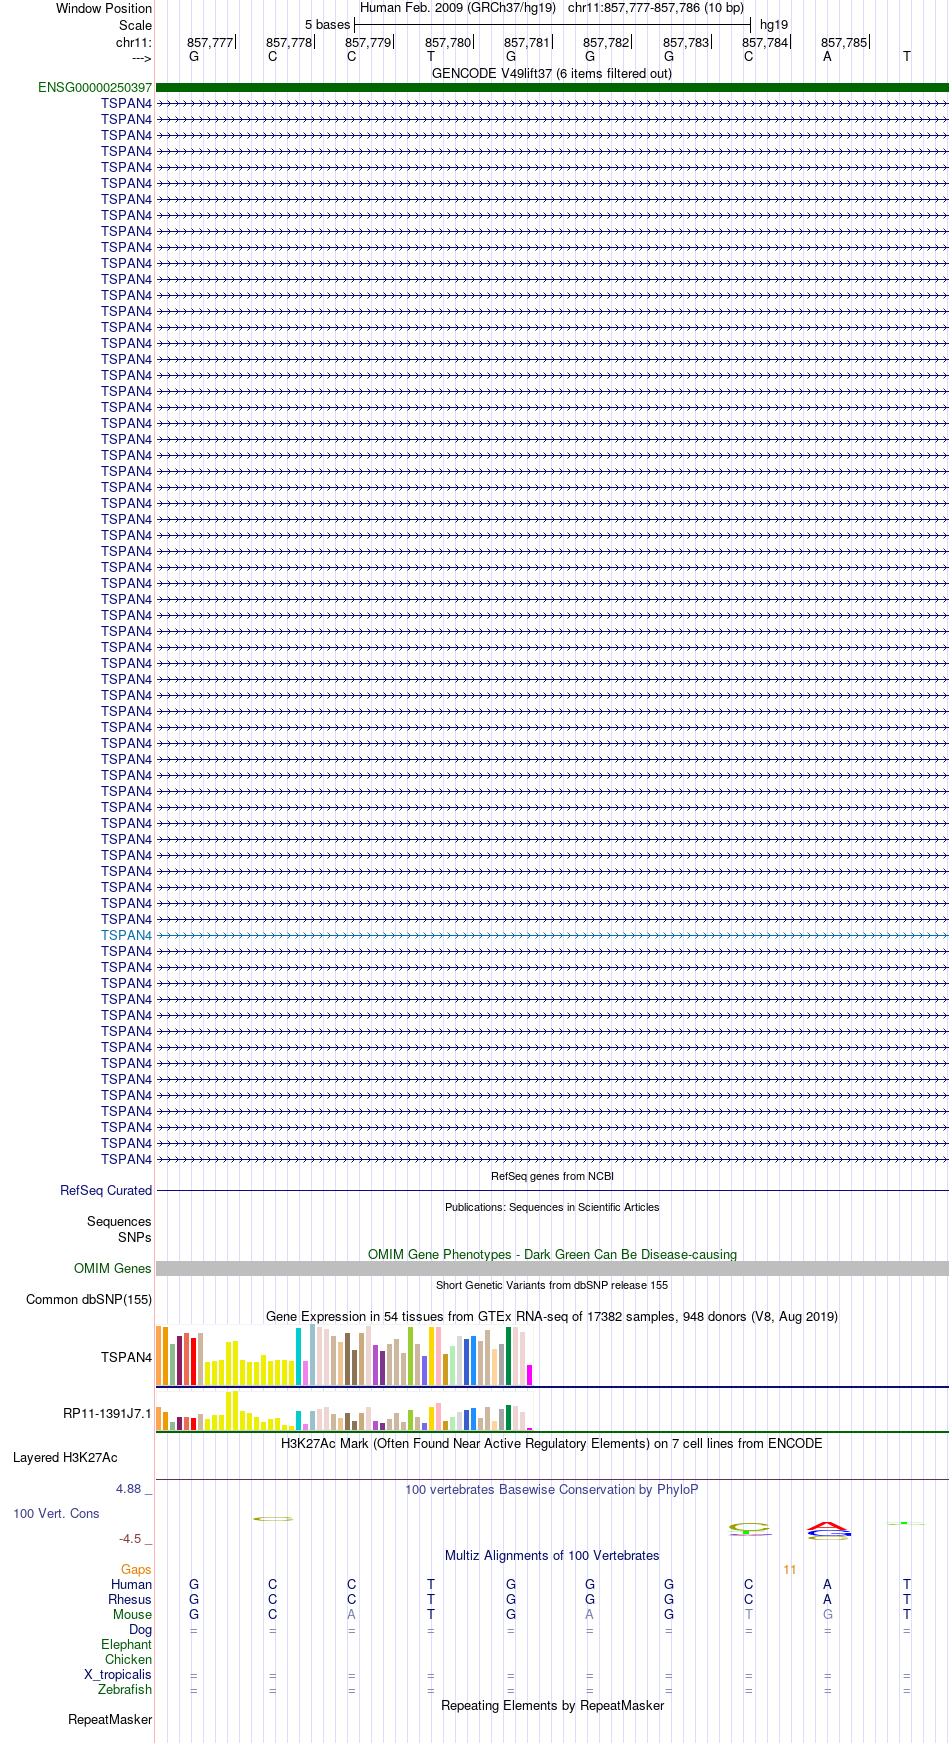
Task: Click the RP11-1391J7.1 expression label
Action: (107, 1414)
